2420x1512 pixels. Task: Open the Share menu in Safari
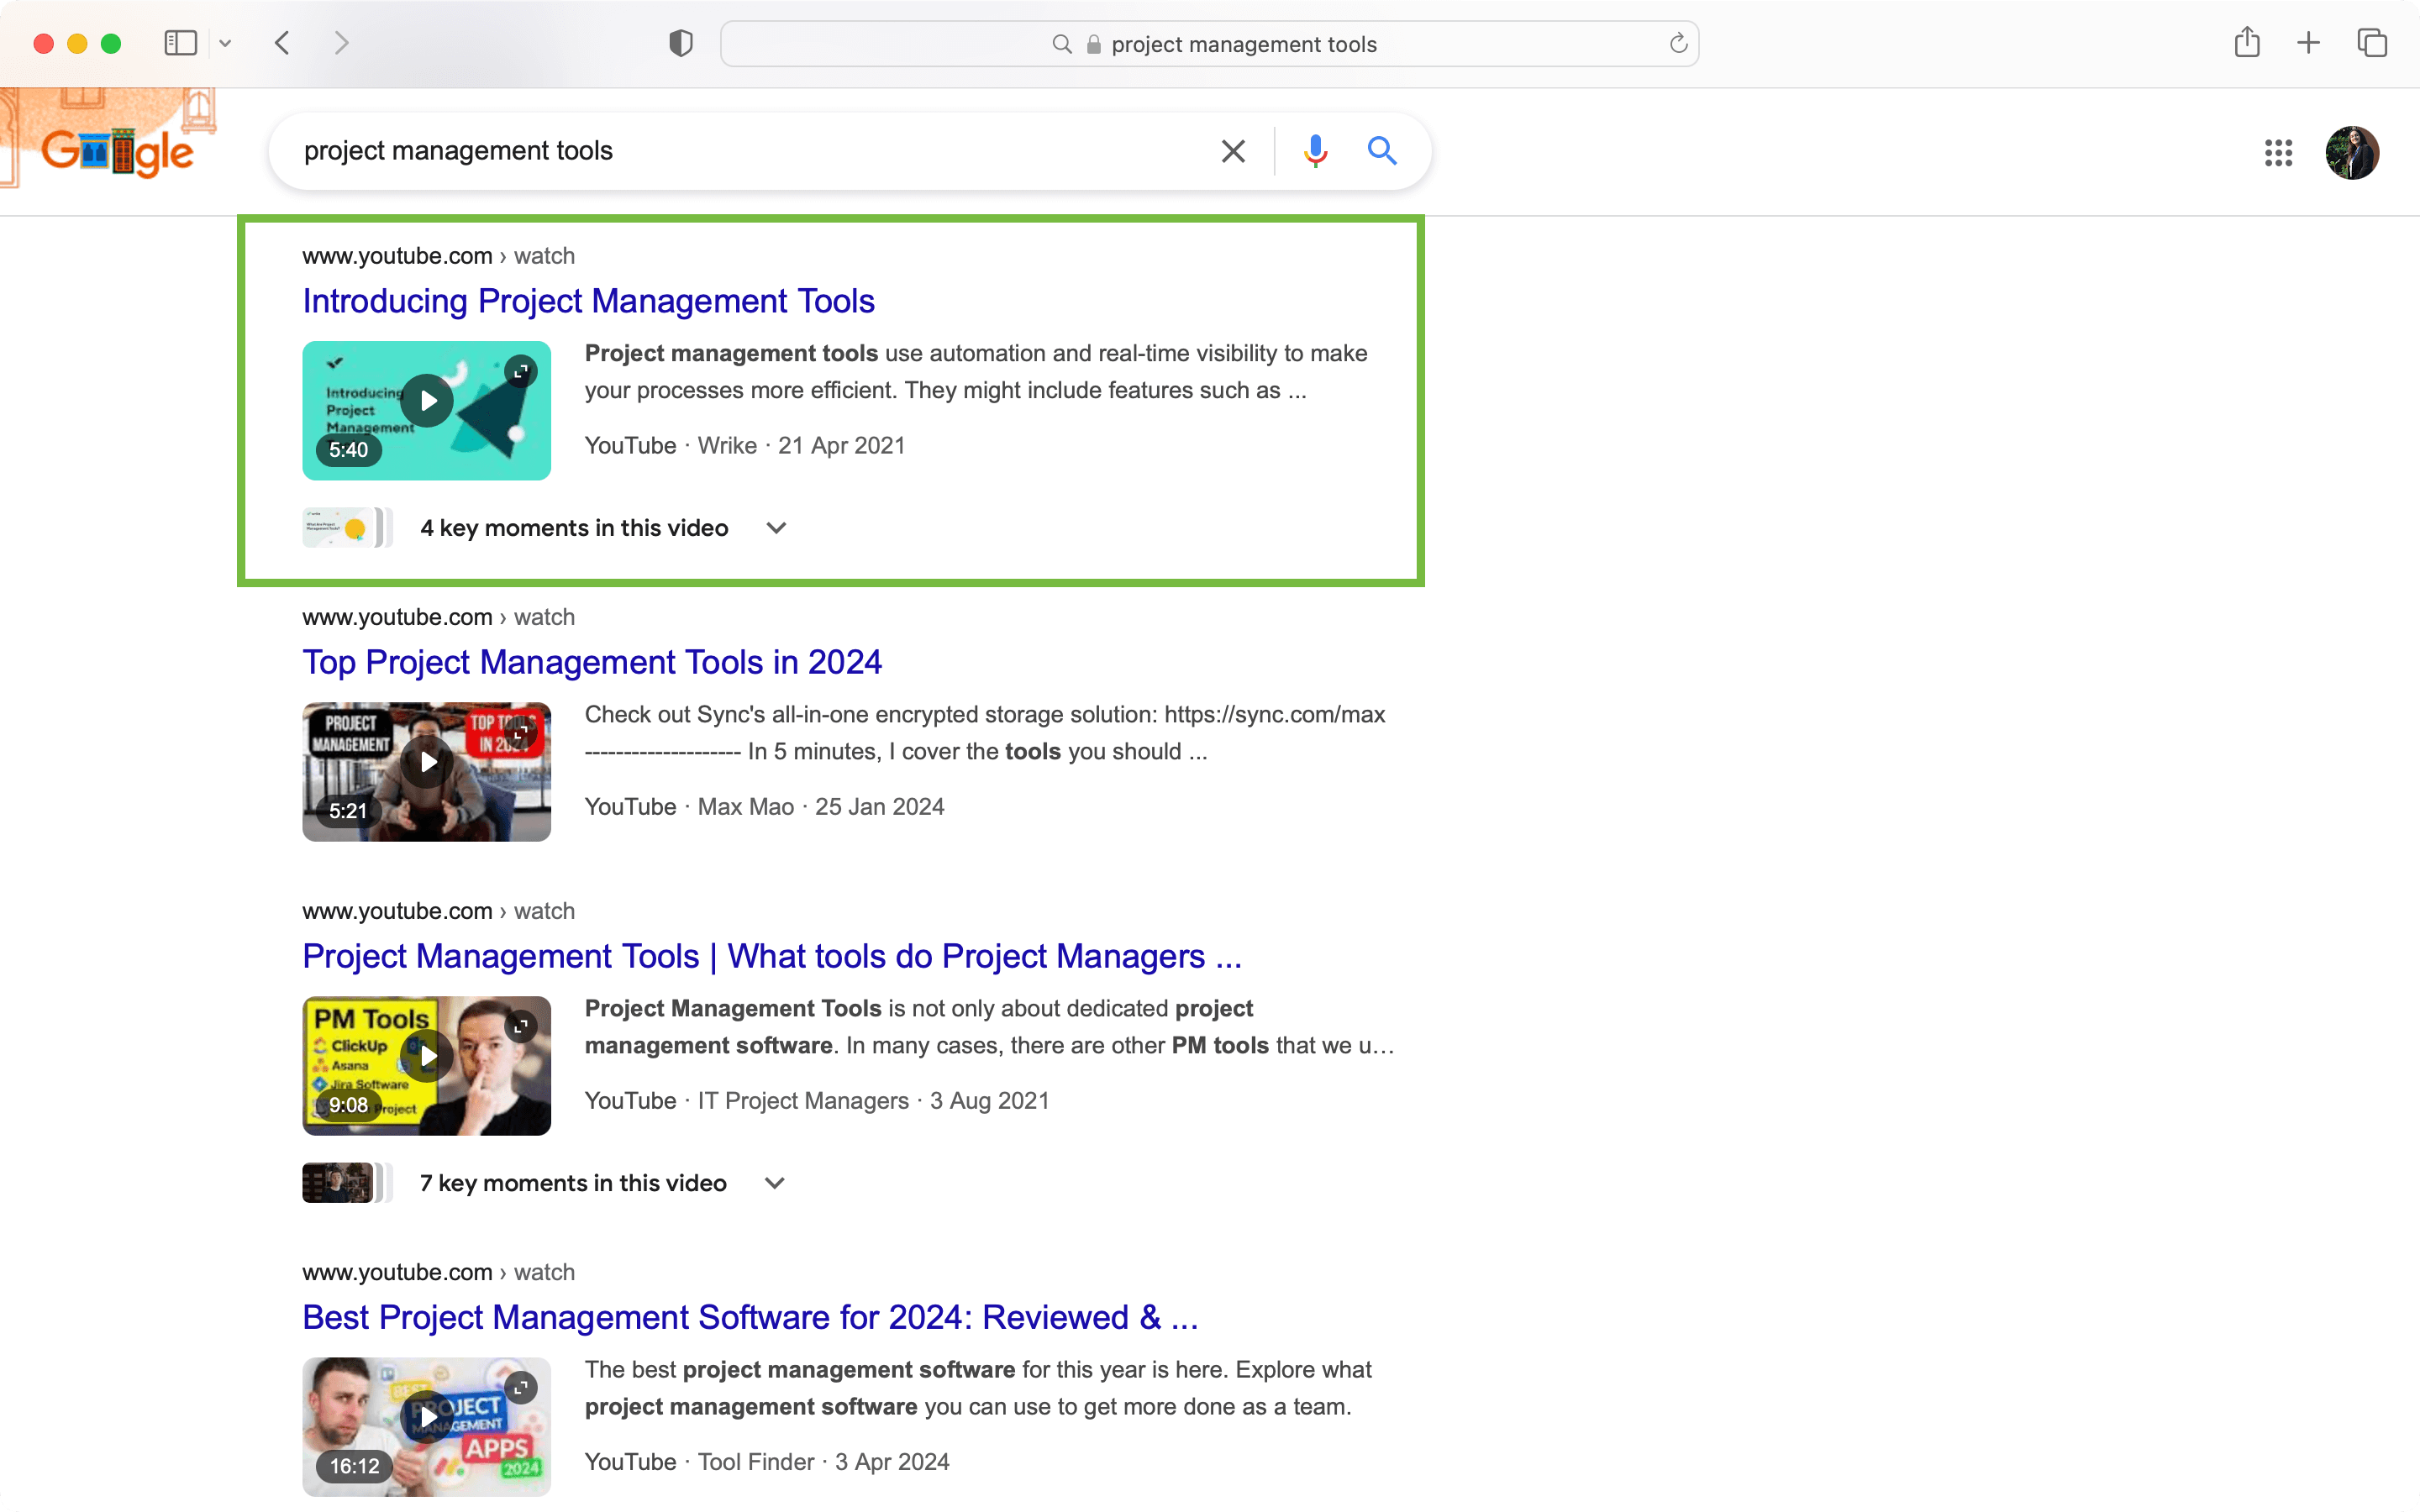coord(2246,42)
